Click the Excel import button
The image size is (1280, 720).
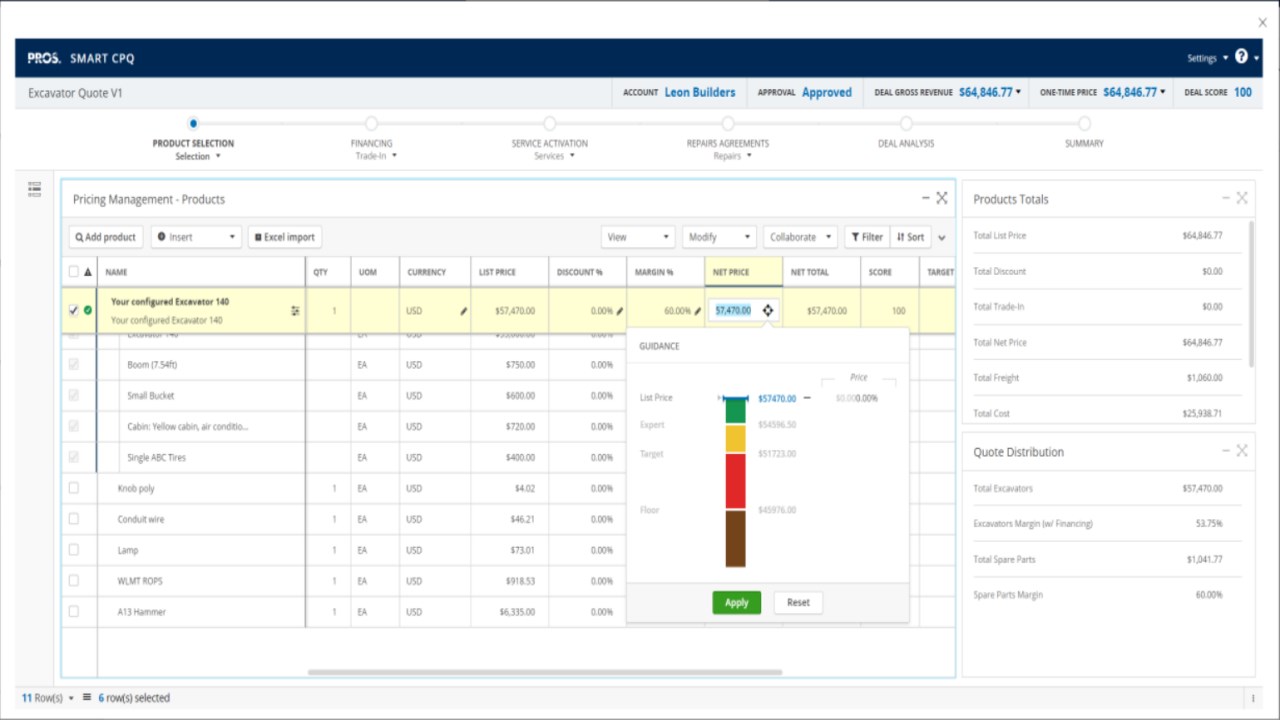click(x=285, y=237)
